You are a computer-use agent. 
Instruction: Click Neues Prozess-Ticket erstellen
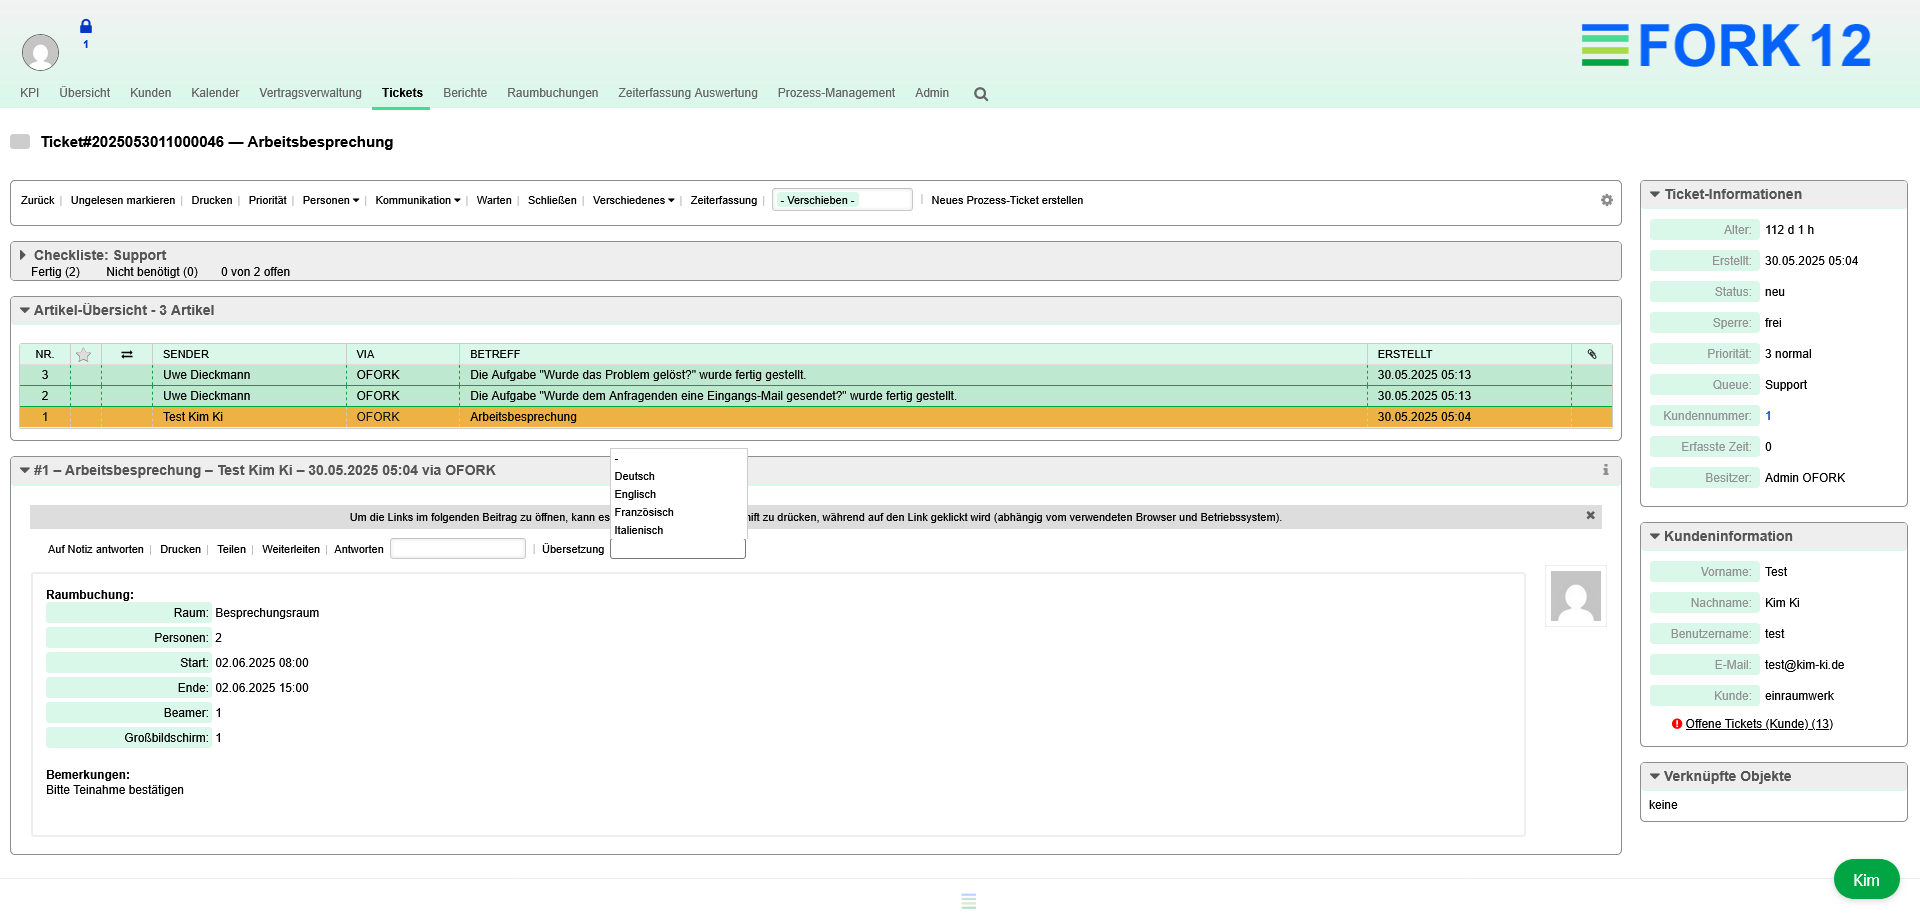[1007, 201]
